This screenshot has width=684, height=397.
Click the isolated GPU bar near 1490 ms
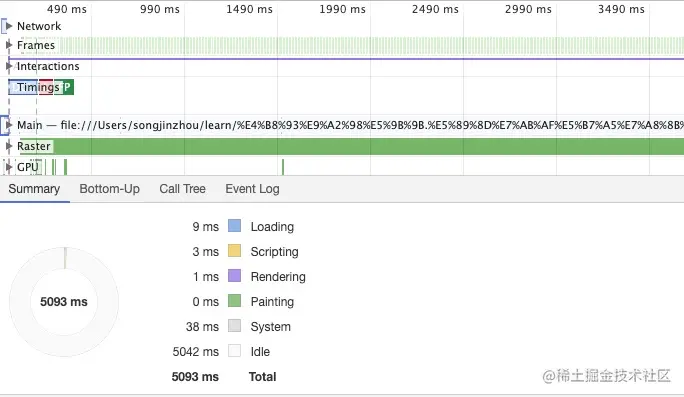[x=283, y=167]
